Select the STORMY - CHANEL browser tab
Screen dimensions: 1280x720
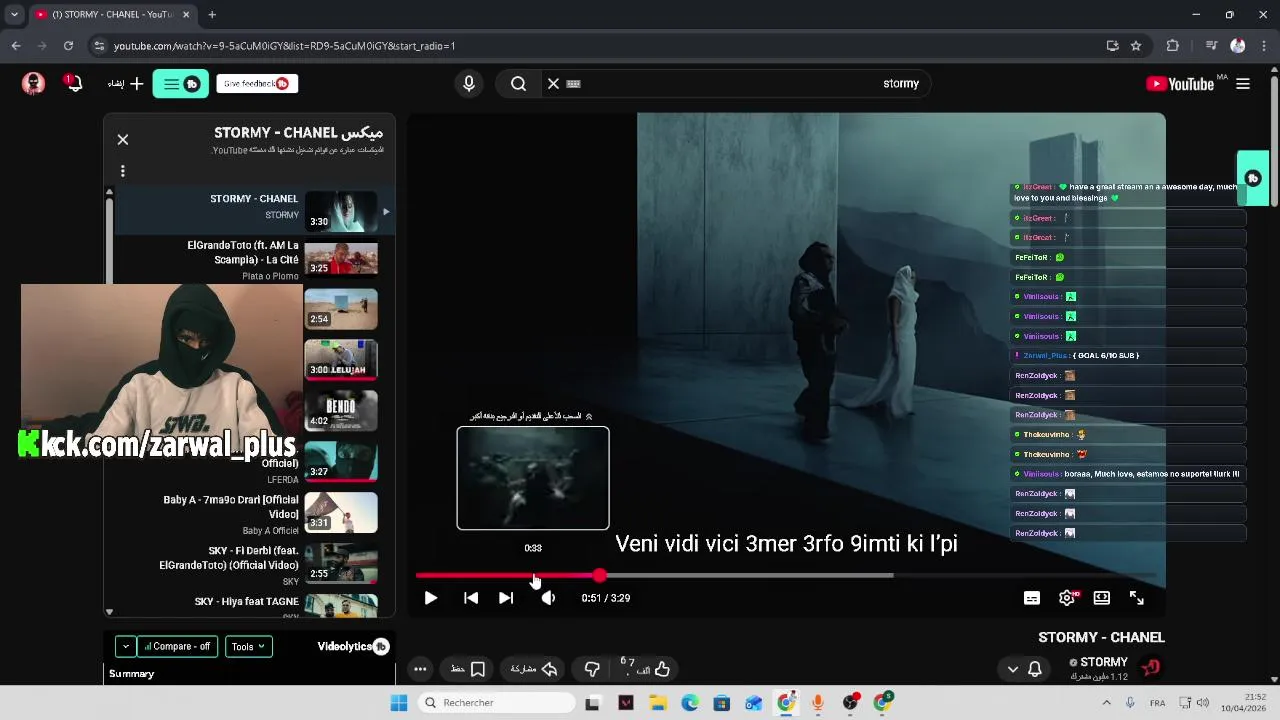pos(112,15)
